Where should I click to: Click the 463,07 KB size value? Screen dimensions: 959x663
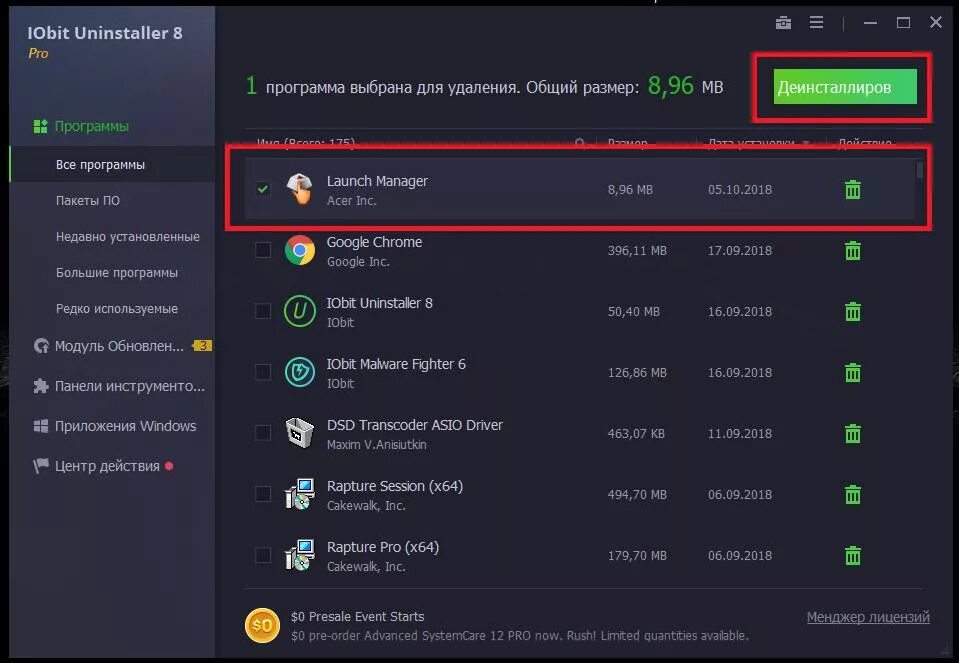pyautogui.click(x=635, y=434)
